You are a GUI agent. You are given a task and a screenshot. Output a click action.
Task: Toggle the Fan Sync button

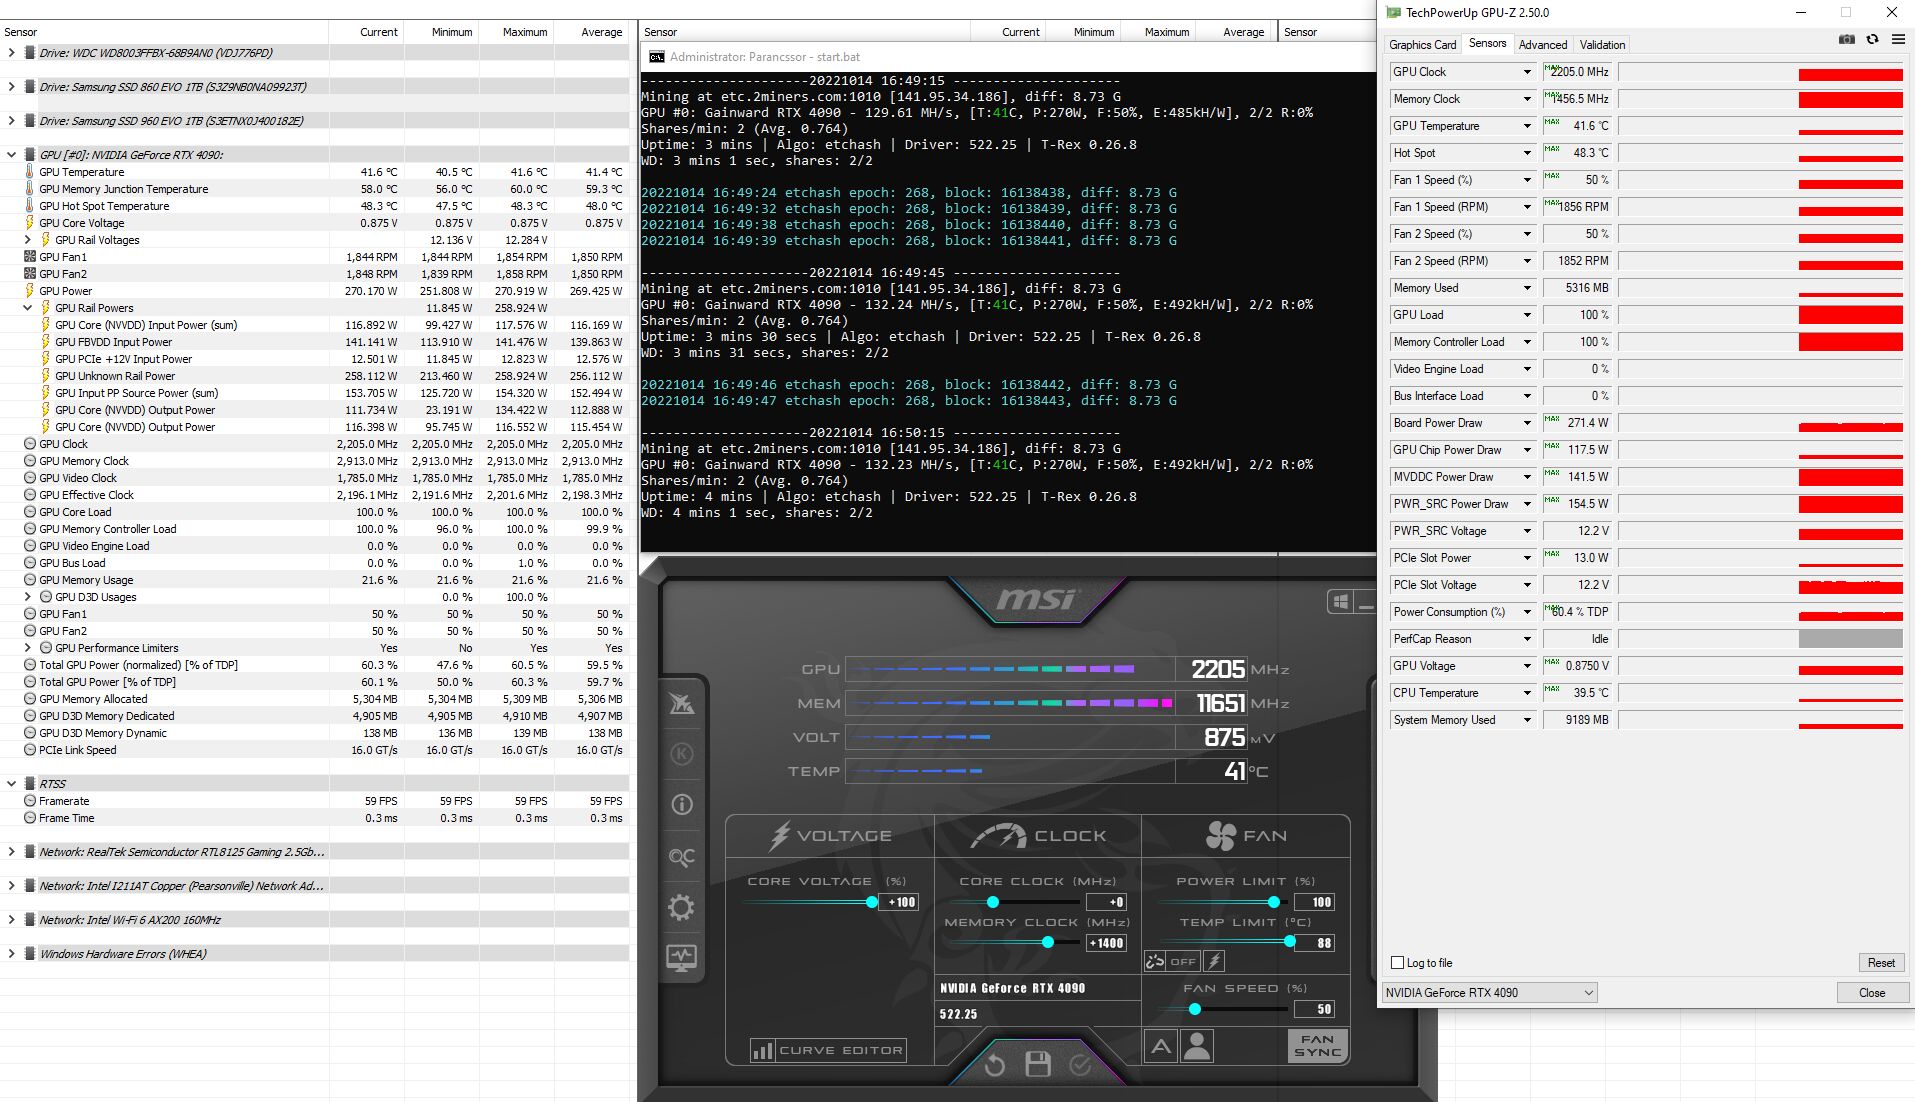(1317, 1046)
